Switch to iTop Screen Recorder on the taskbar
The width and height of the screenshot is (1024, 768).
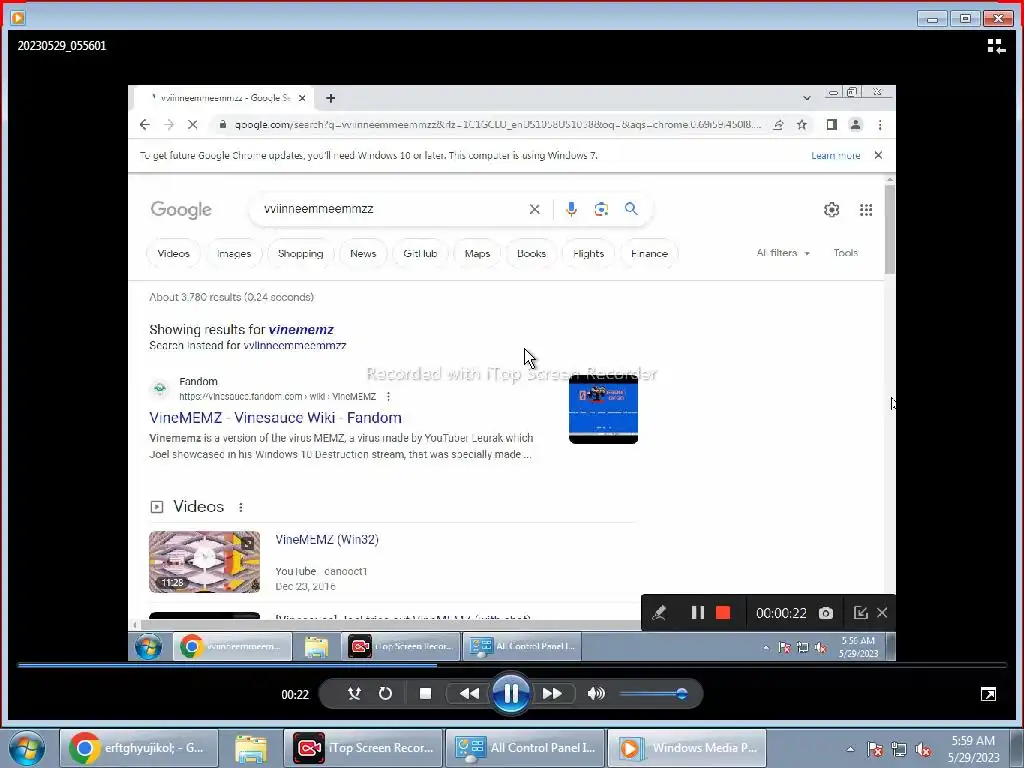pos(364,748)
